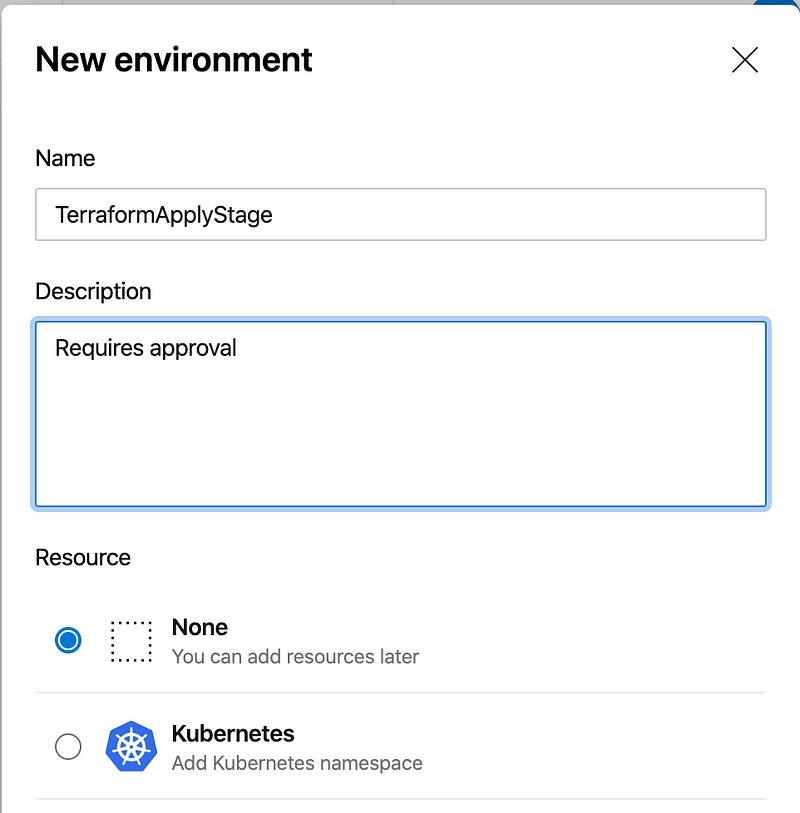Click the Name field label
The image size is (800, 813).
pos(65,158)
